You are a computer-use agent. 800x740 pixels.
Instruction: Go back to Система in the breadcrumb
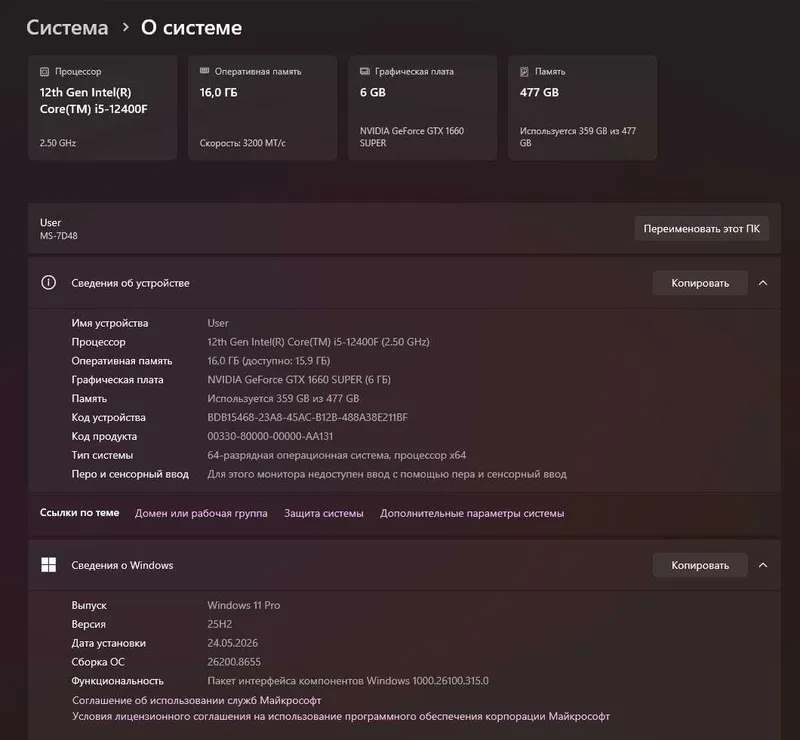point(67,28)
